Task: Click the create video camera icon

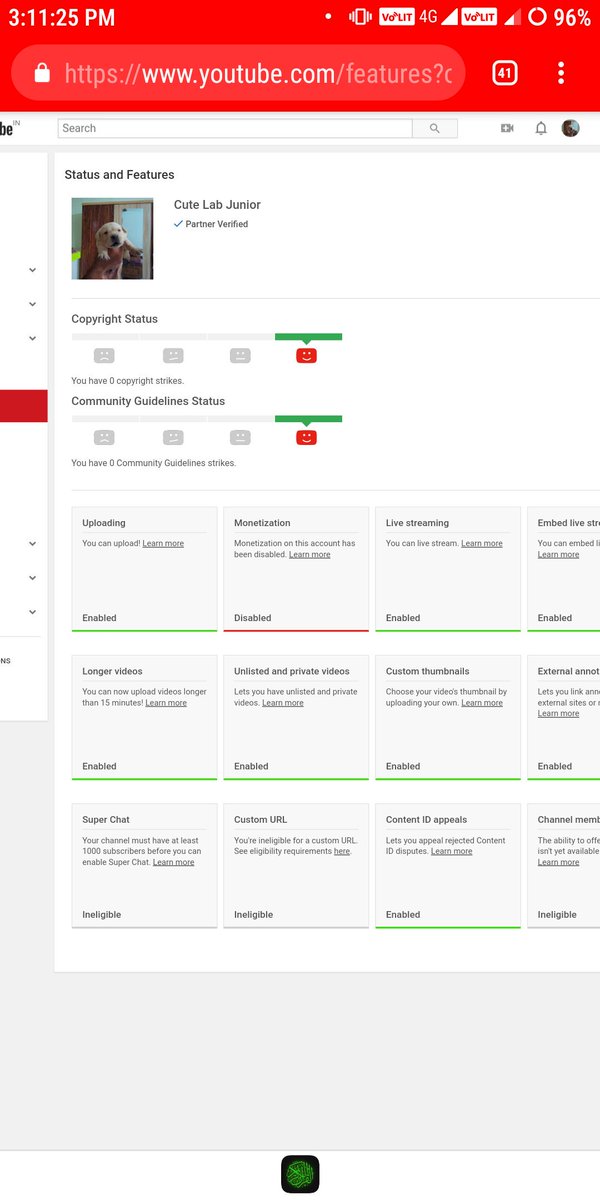Action: point(507,128)
